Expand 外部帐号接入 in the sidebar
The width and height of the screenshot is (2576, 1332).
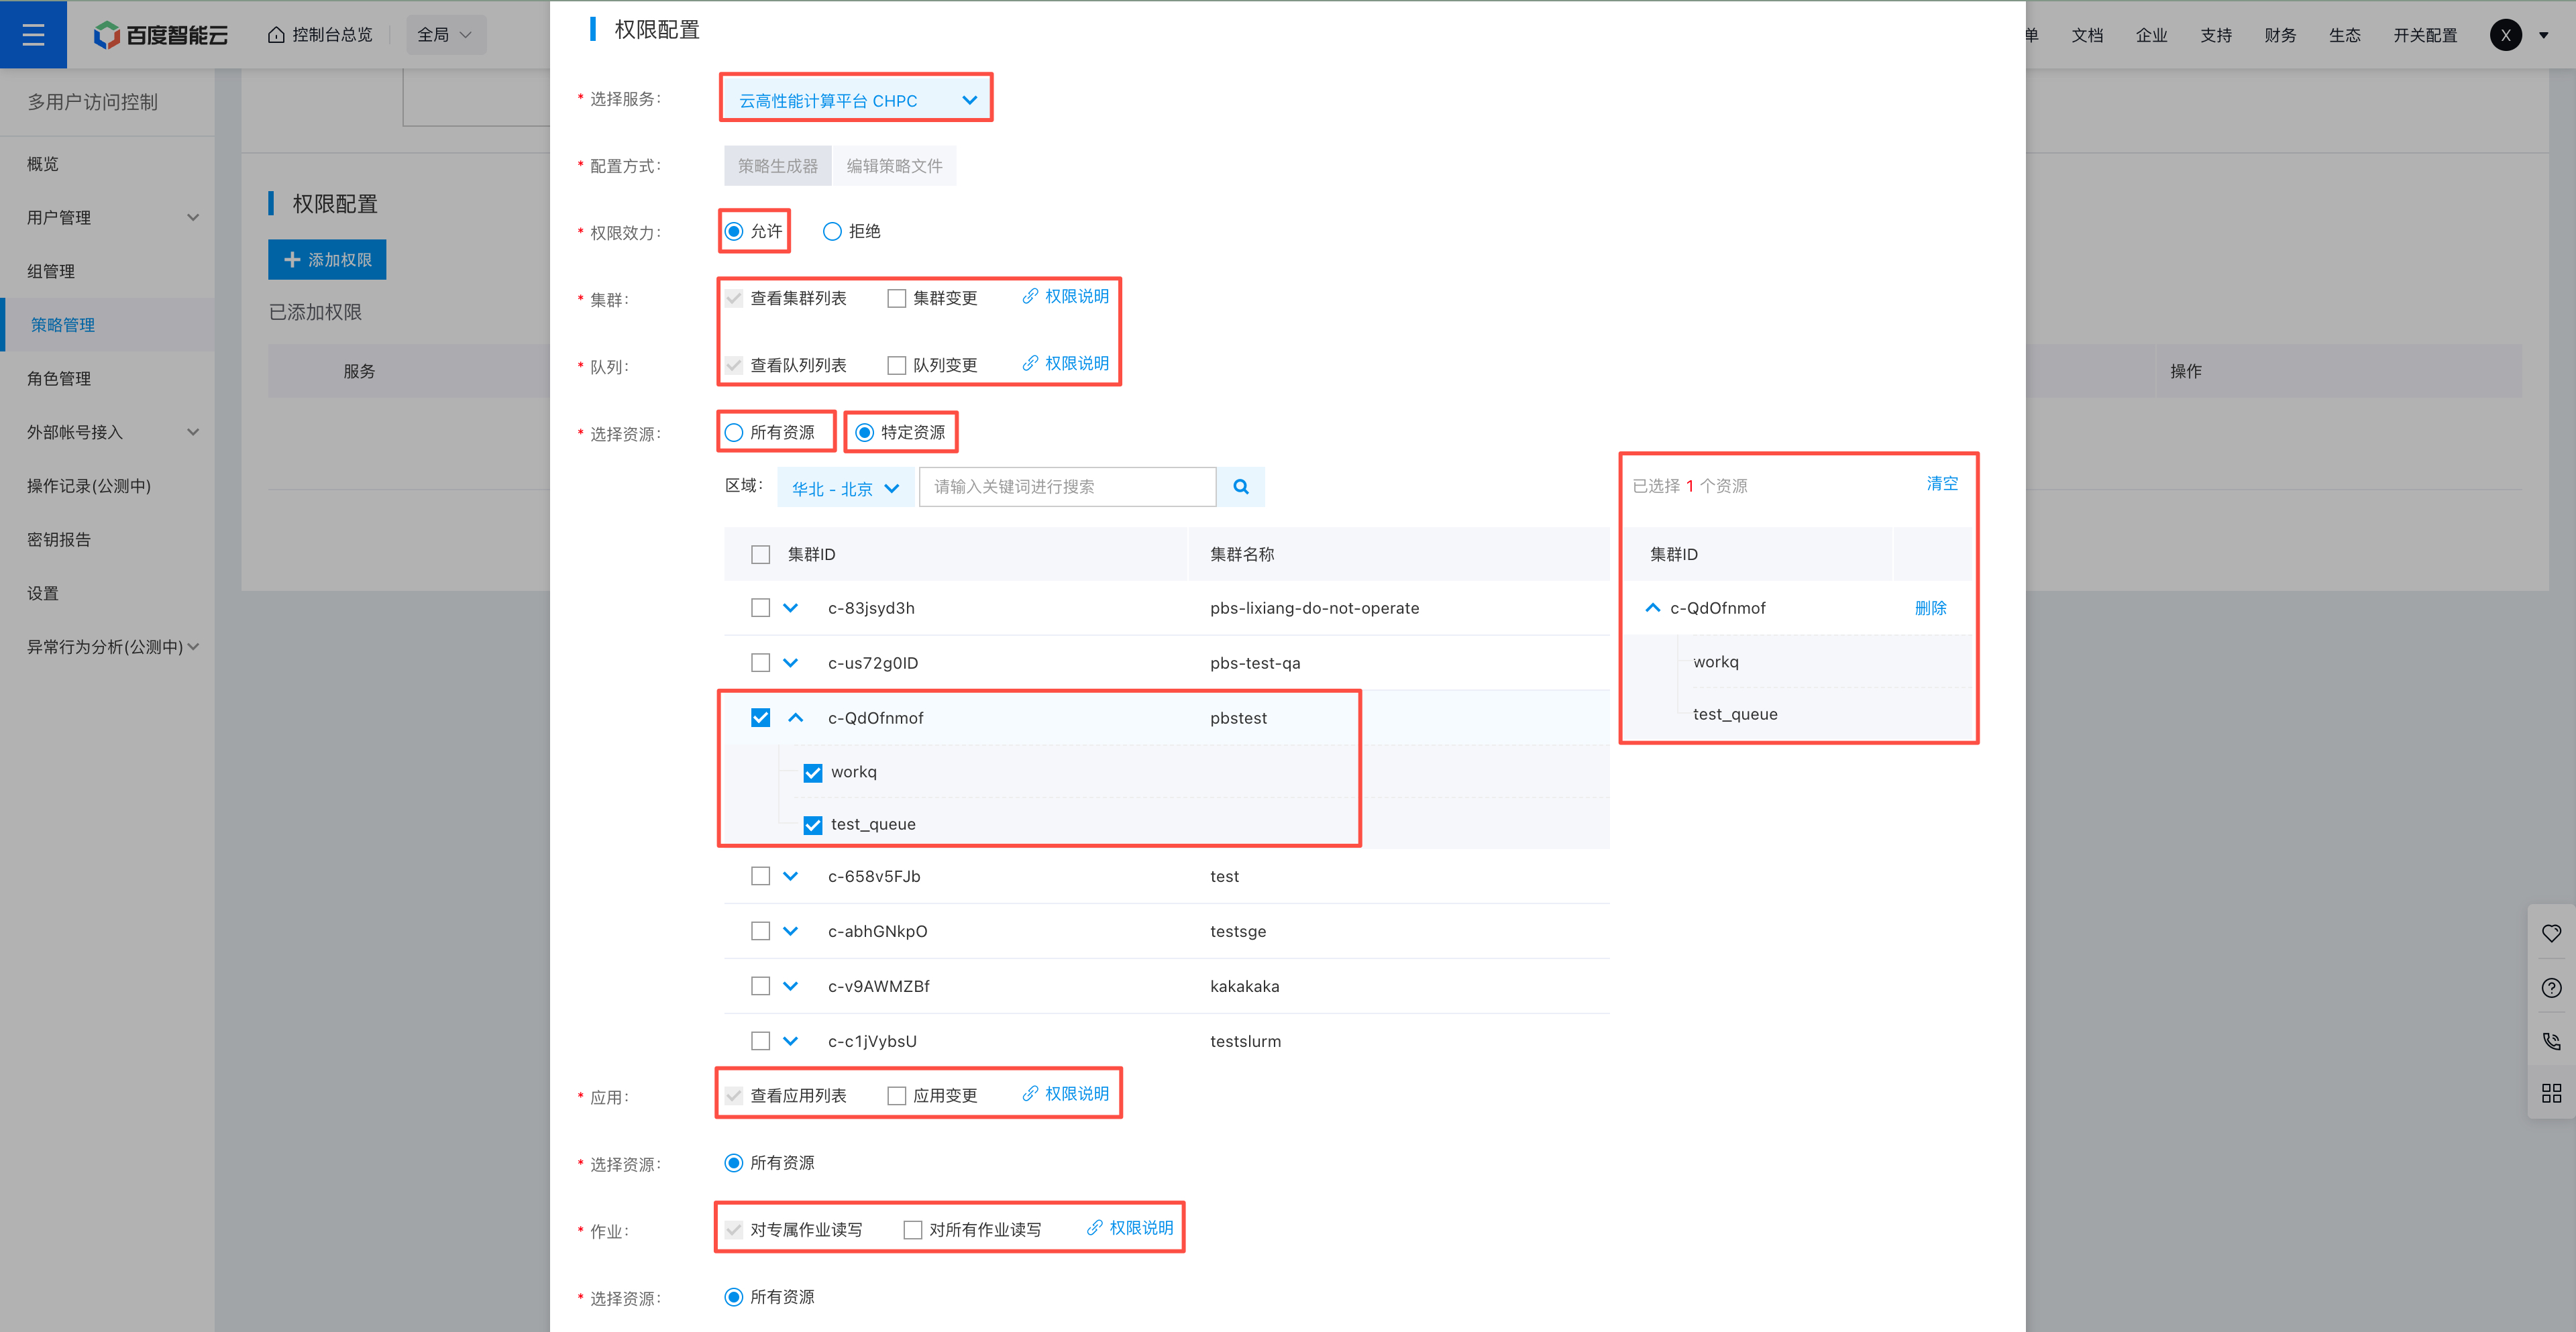pyautogui.click(x=107, y=433)
